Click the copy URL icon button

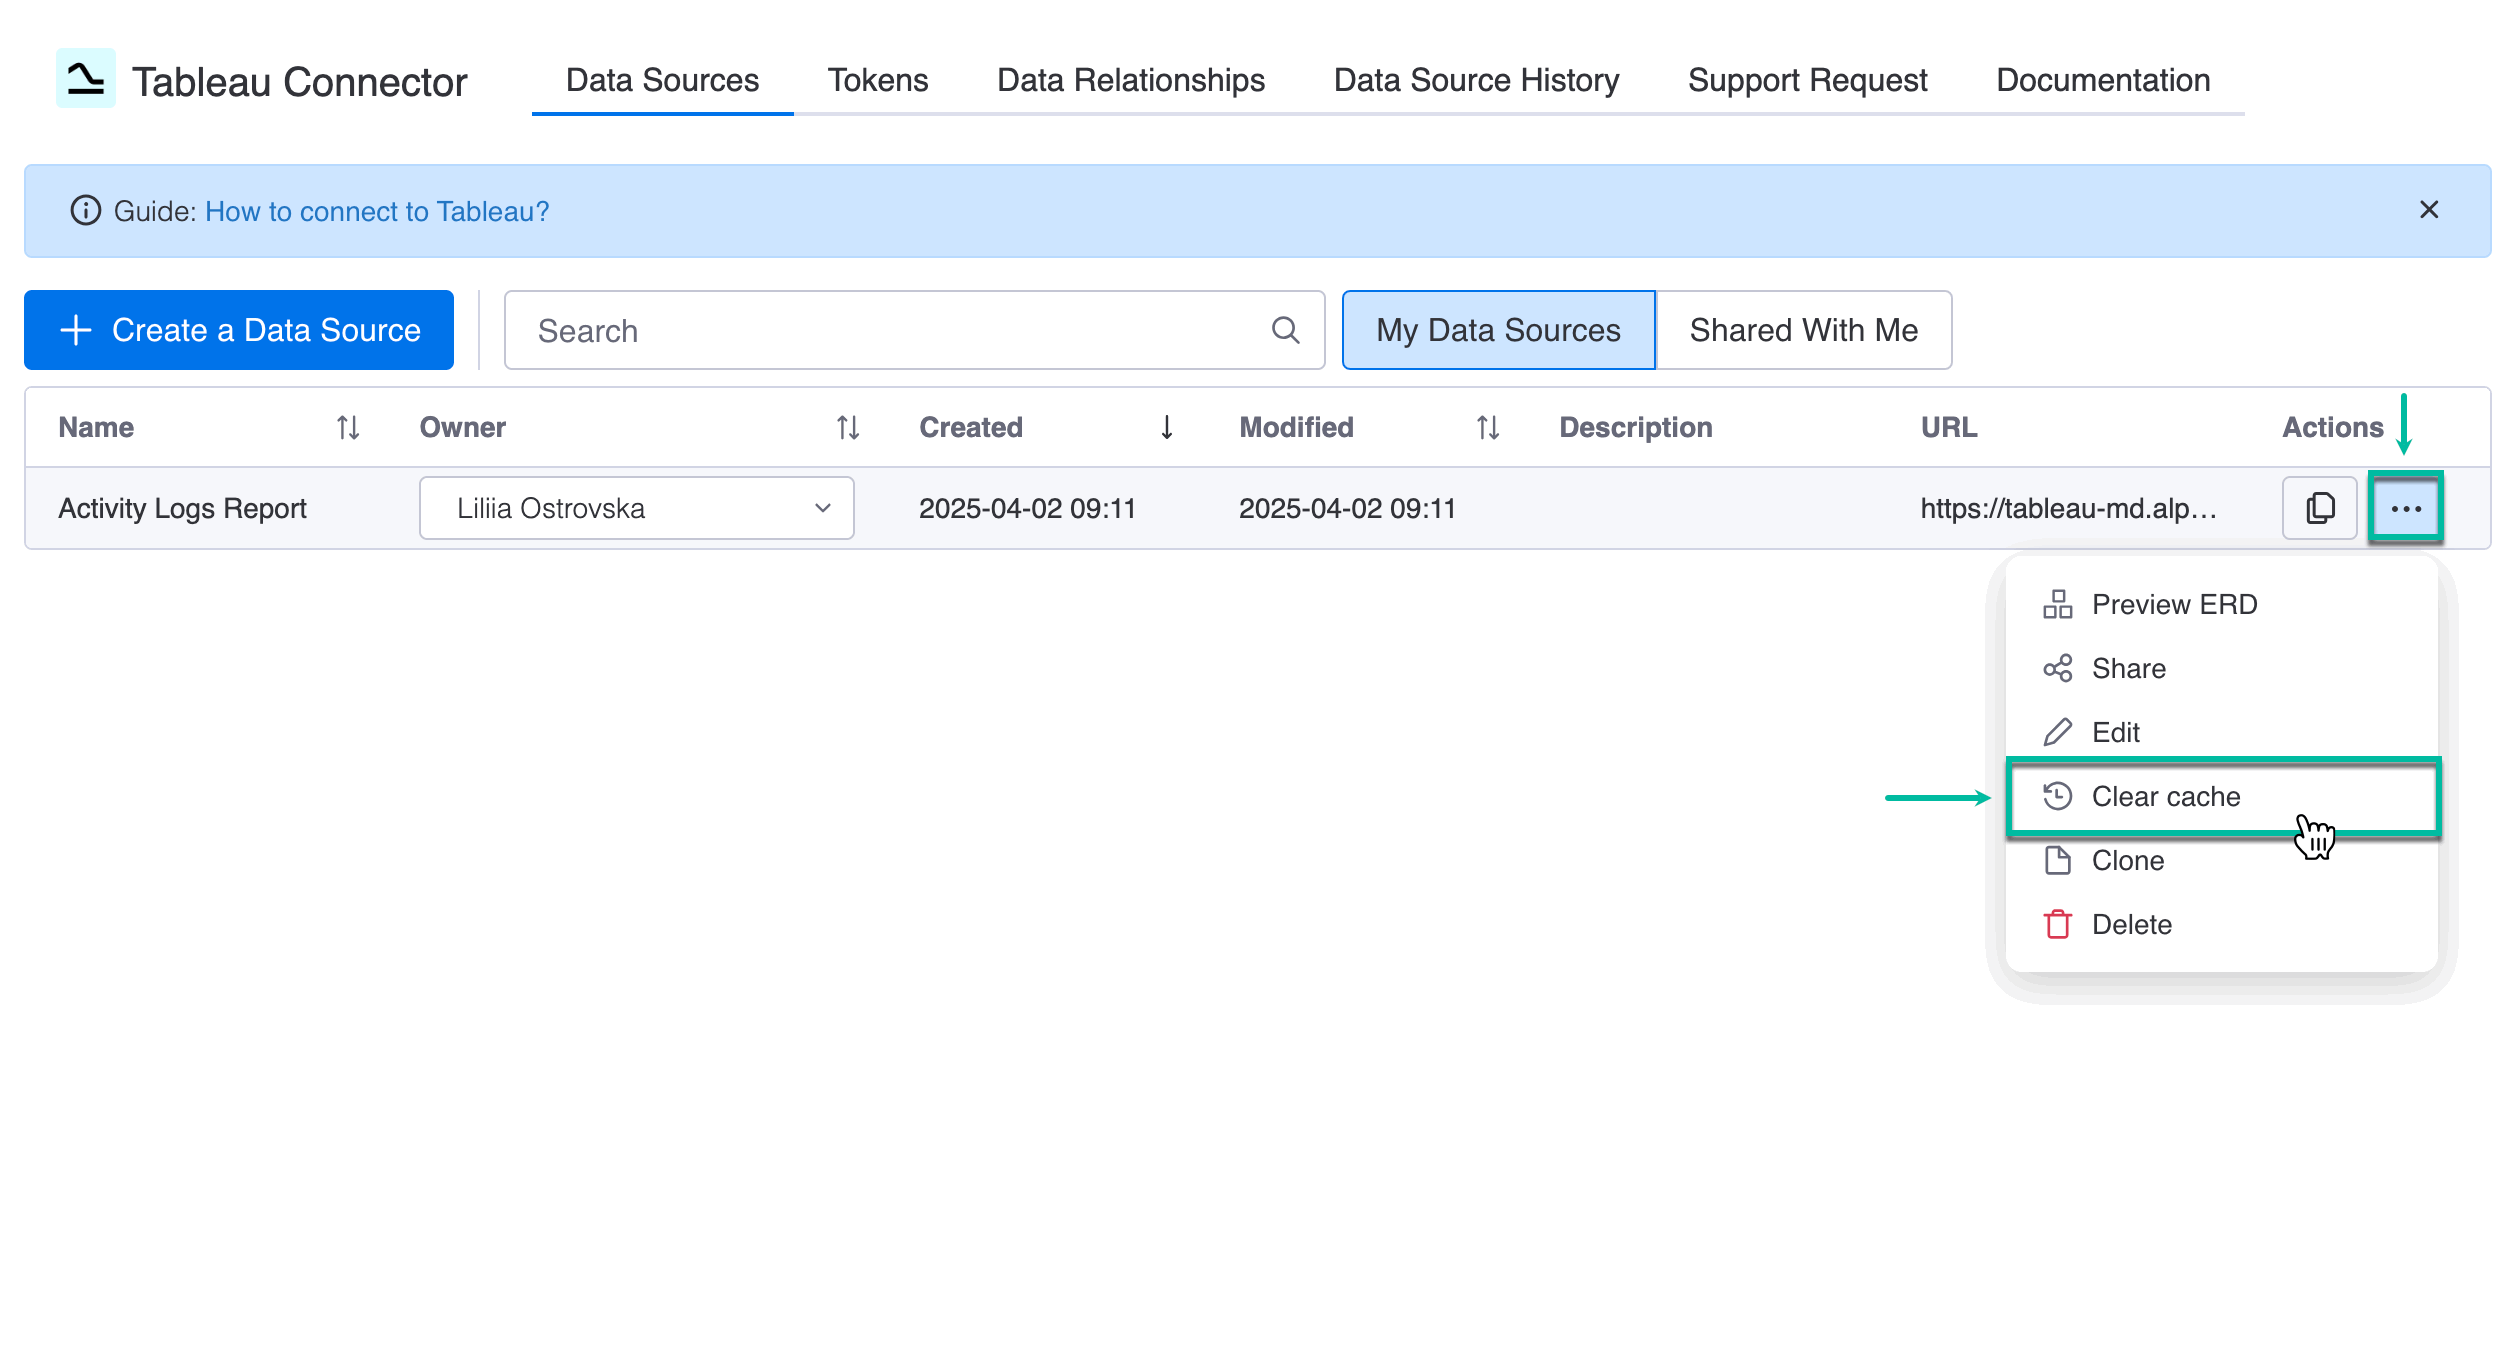click(x=2319, y=508)
